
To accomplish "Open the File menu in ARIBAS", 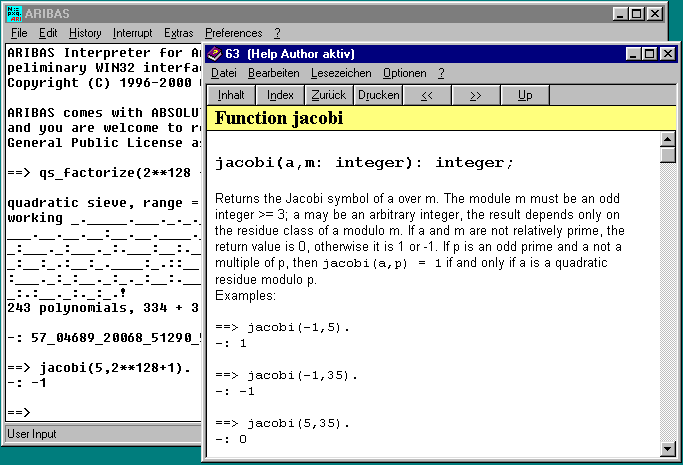I will [19, 33].
